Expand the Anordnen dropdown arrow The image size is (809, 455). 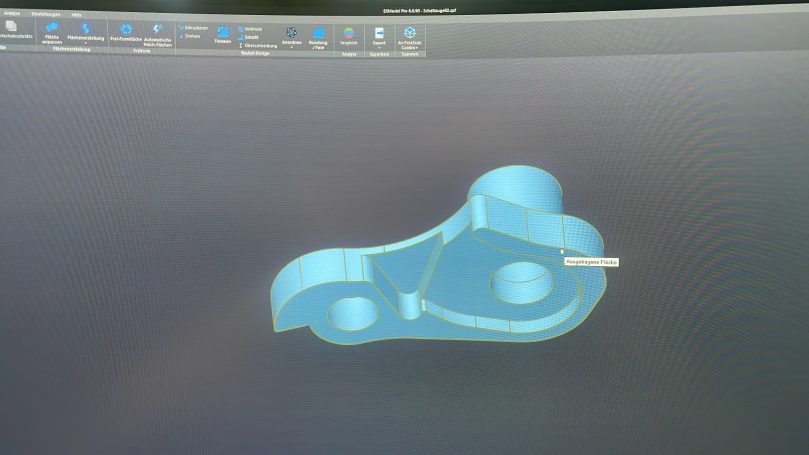[x=292, y=48]
